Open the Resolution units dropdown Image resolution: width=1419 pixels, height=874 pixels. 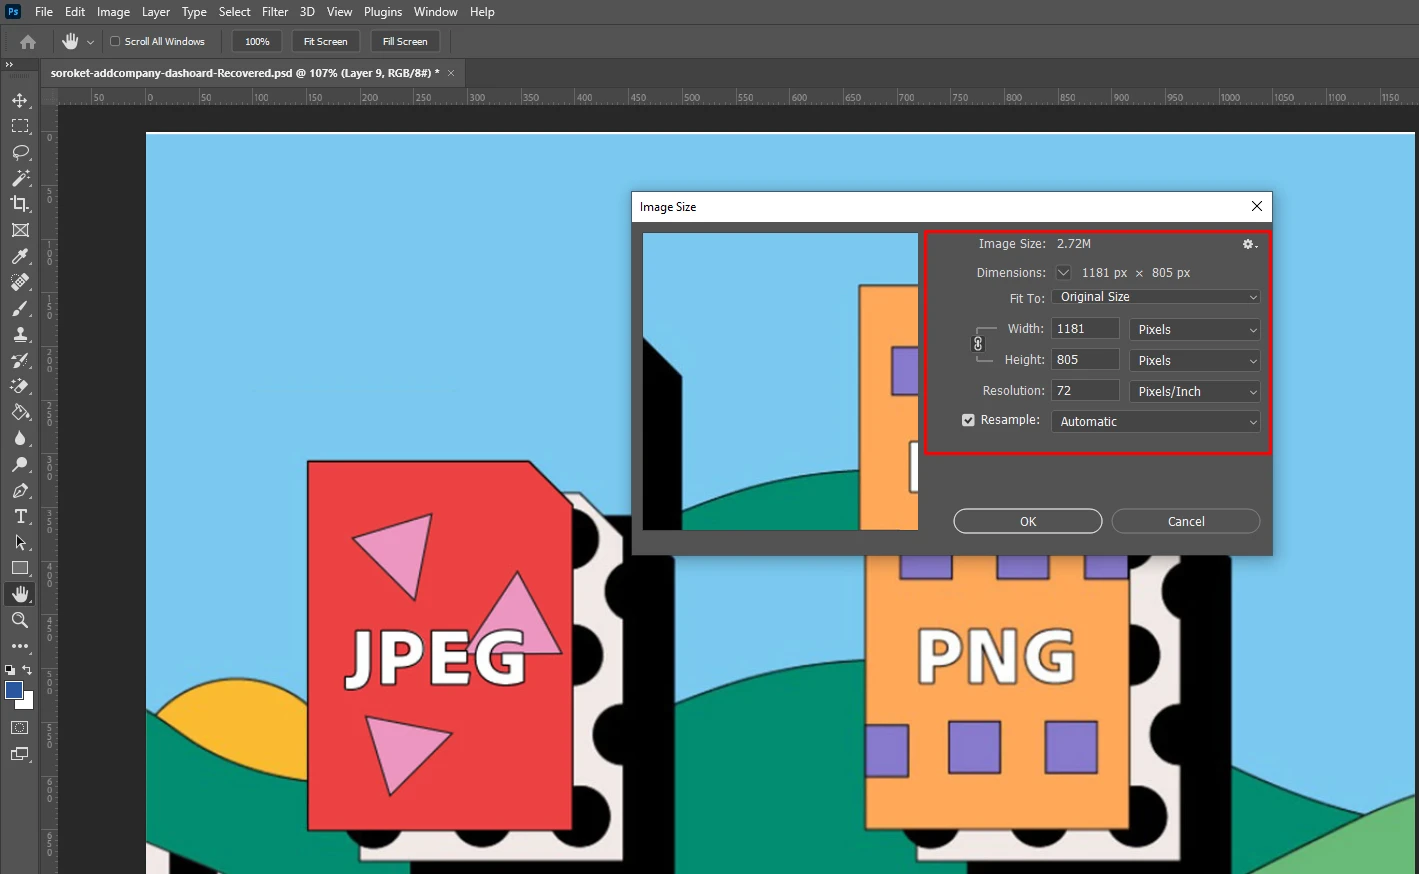(x=1195, y=392)
